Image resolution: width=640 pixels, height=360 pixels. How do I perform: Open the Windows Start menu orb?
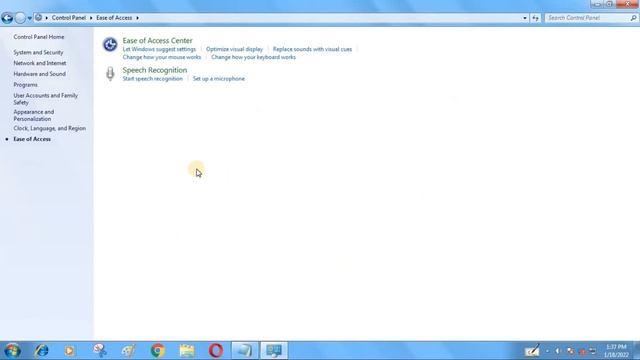pyautogui.click(x=12, y=351)
